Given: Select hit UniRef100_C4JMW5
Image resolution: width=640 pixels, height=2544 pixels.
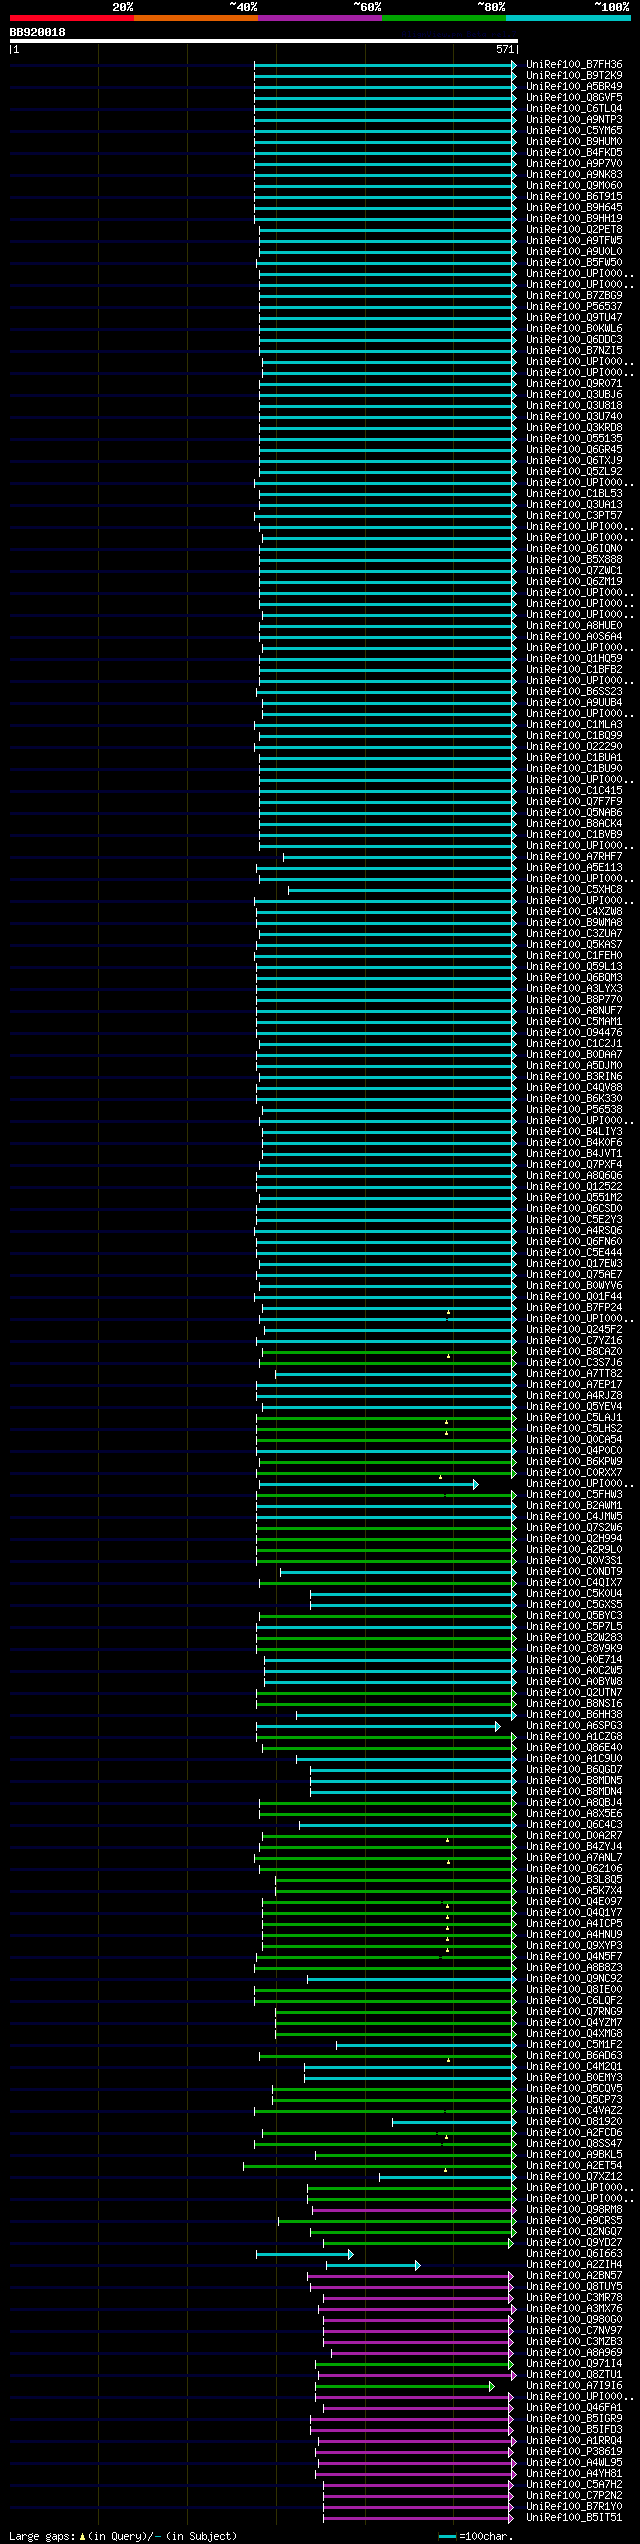Looking at the screenshot, I should 574,1516.
